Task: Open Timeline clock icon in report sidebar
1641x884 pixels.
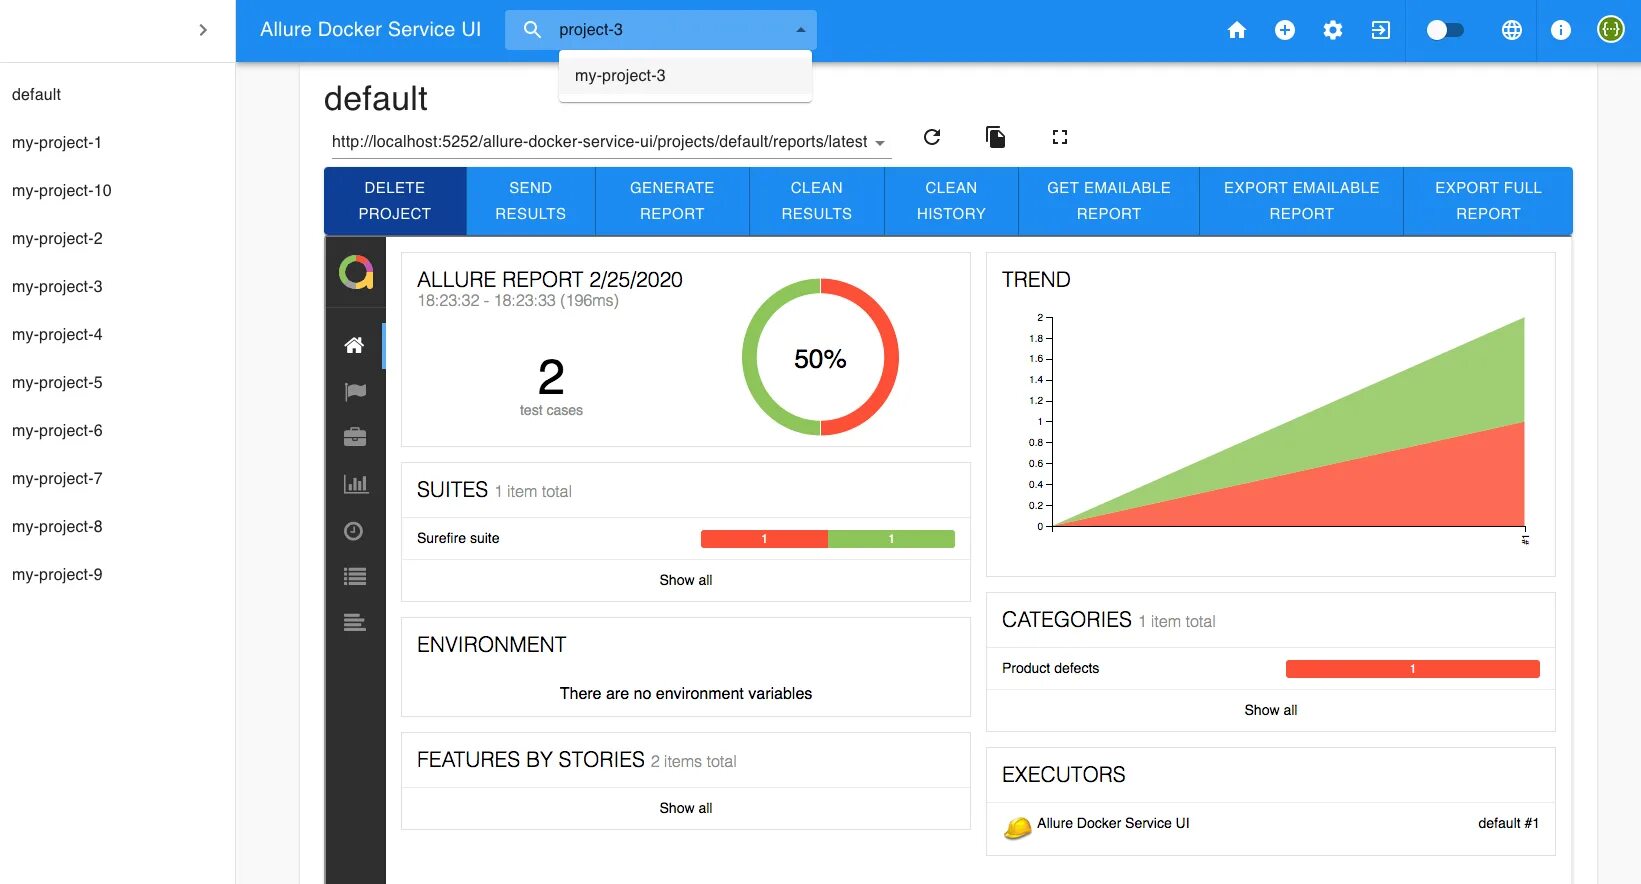Action: (354, 531)
